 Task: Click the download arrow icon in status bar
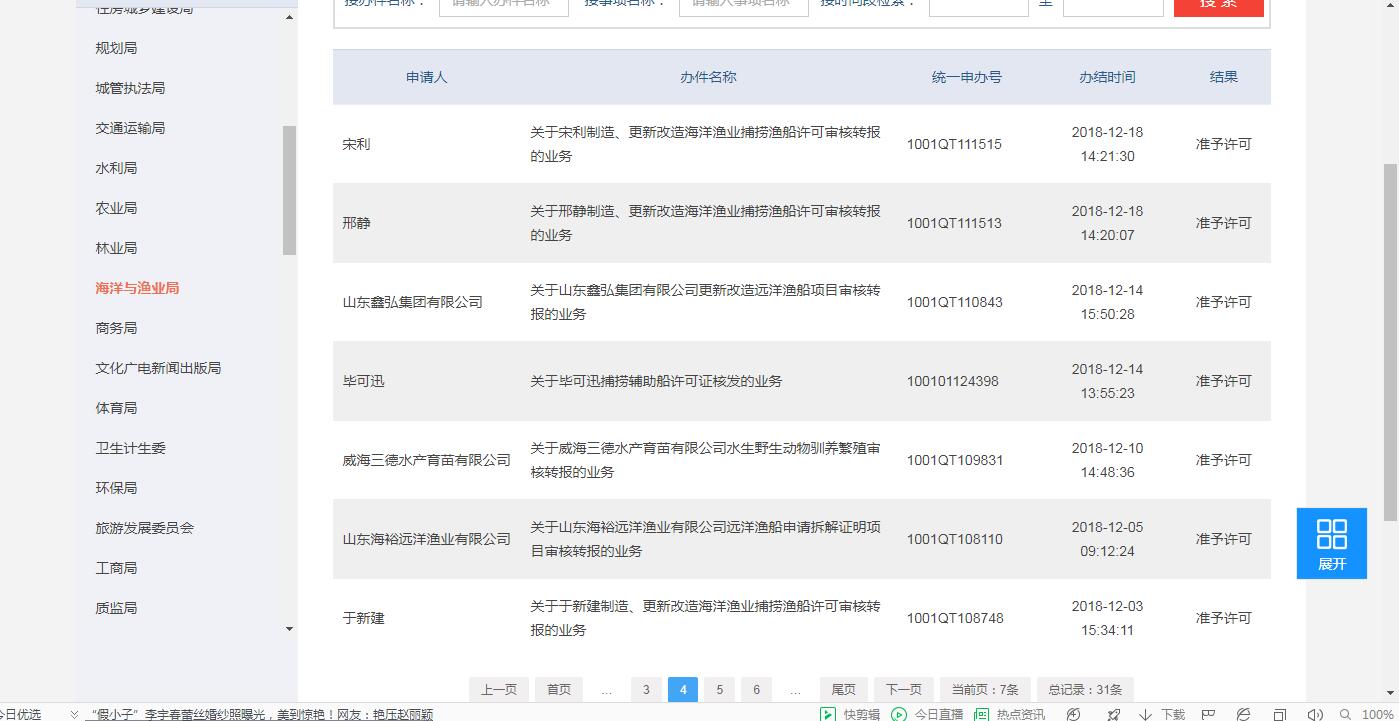[1145, 714]
